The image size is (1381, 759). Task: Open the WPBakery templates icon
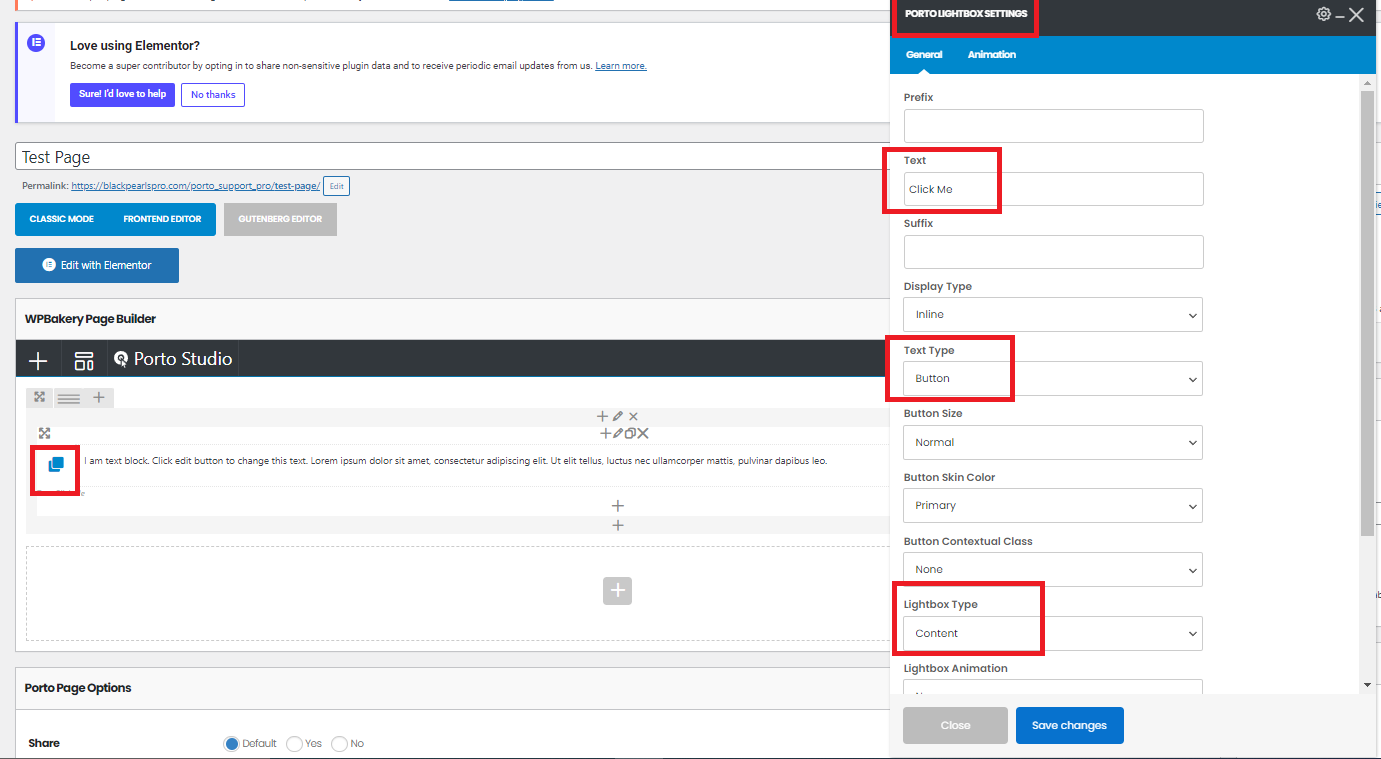click(84, 360)
